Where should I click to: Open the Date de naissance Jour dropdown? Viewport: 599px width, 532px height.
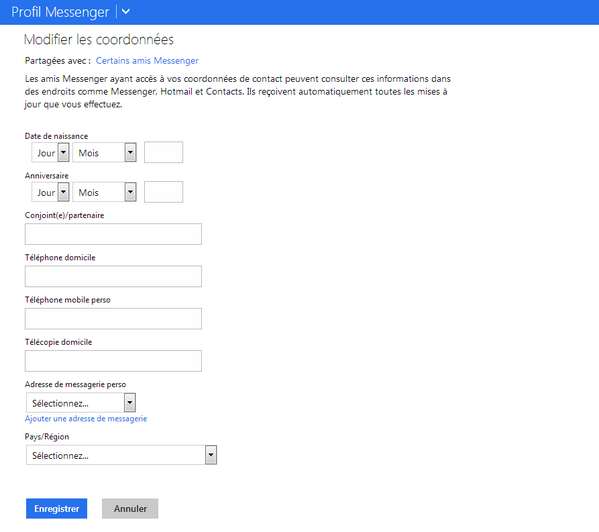point(50,152)
